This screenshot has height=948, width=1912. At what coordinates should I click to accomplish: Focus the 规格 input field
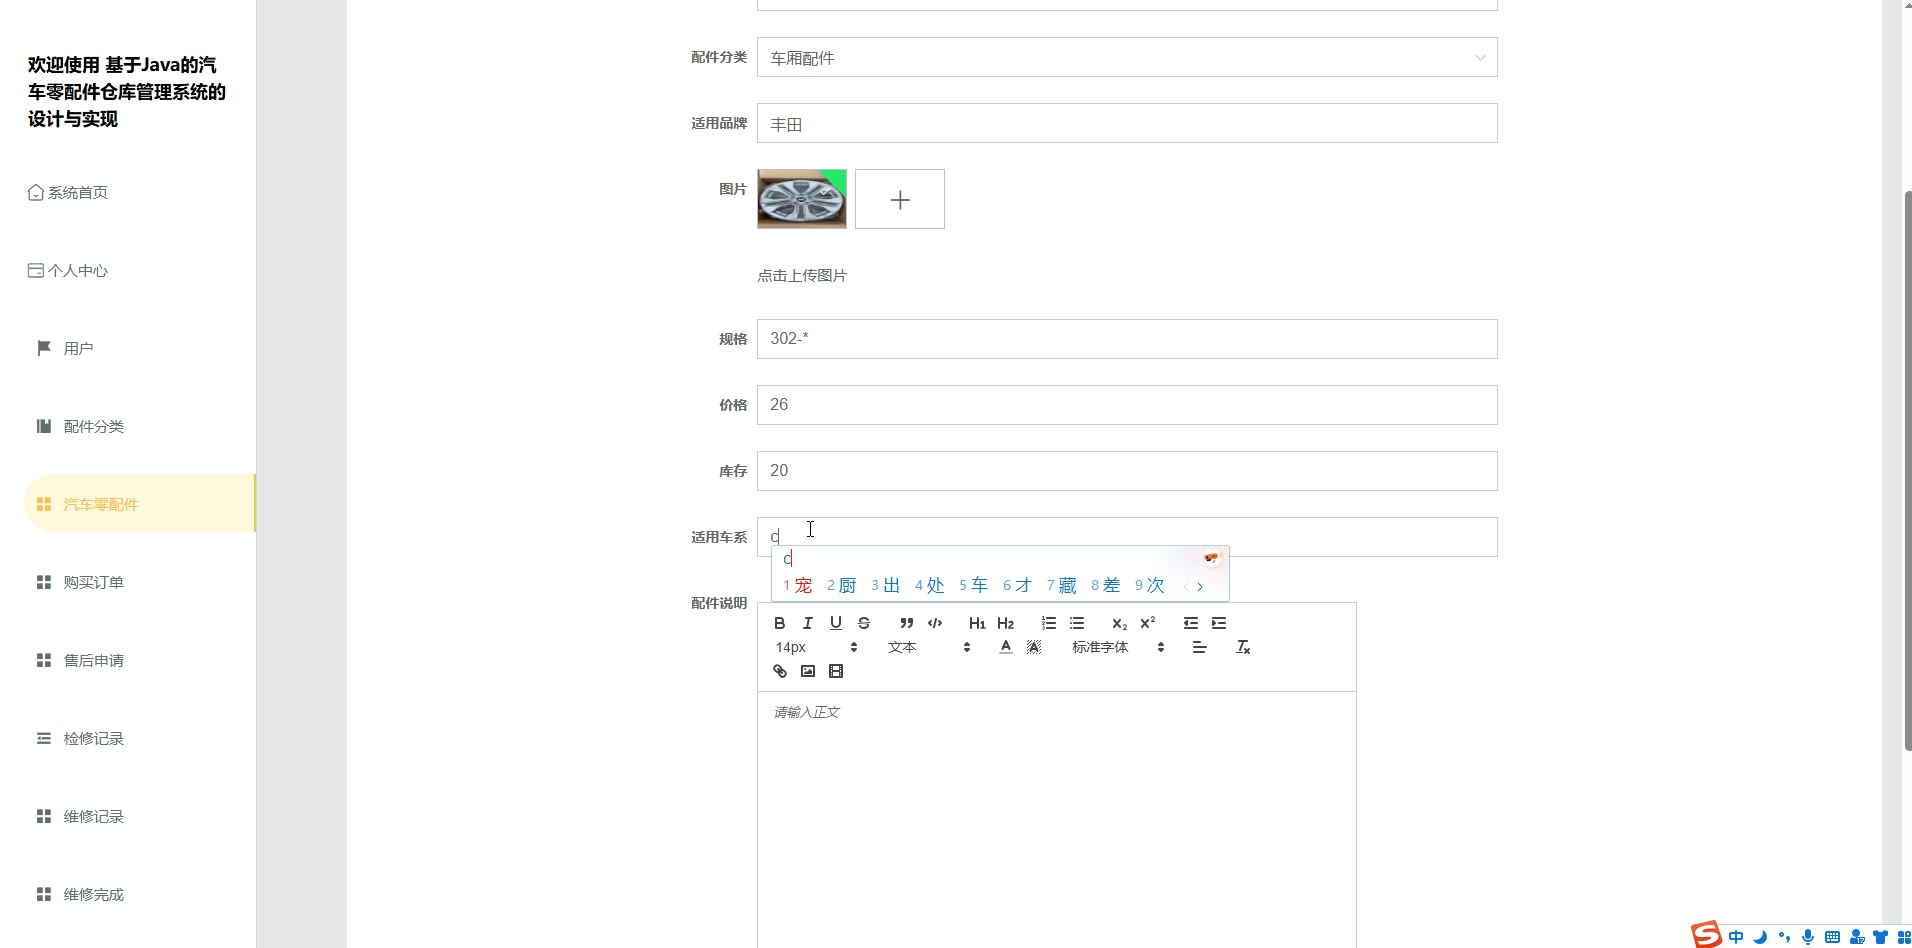tap(1127, 339)
